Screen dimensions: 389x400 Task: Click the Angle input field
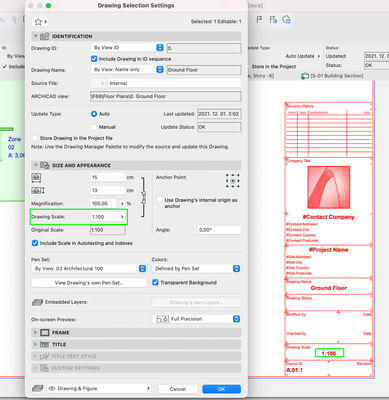click(x=219, y=230)
